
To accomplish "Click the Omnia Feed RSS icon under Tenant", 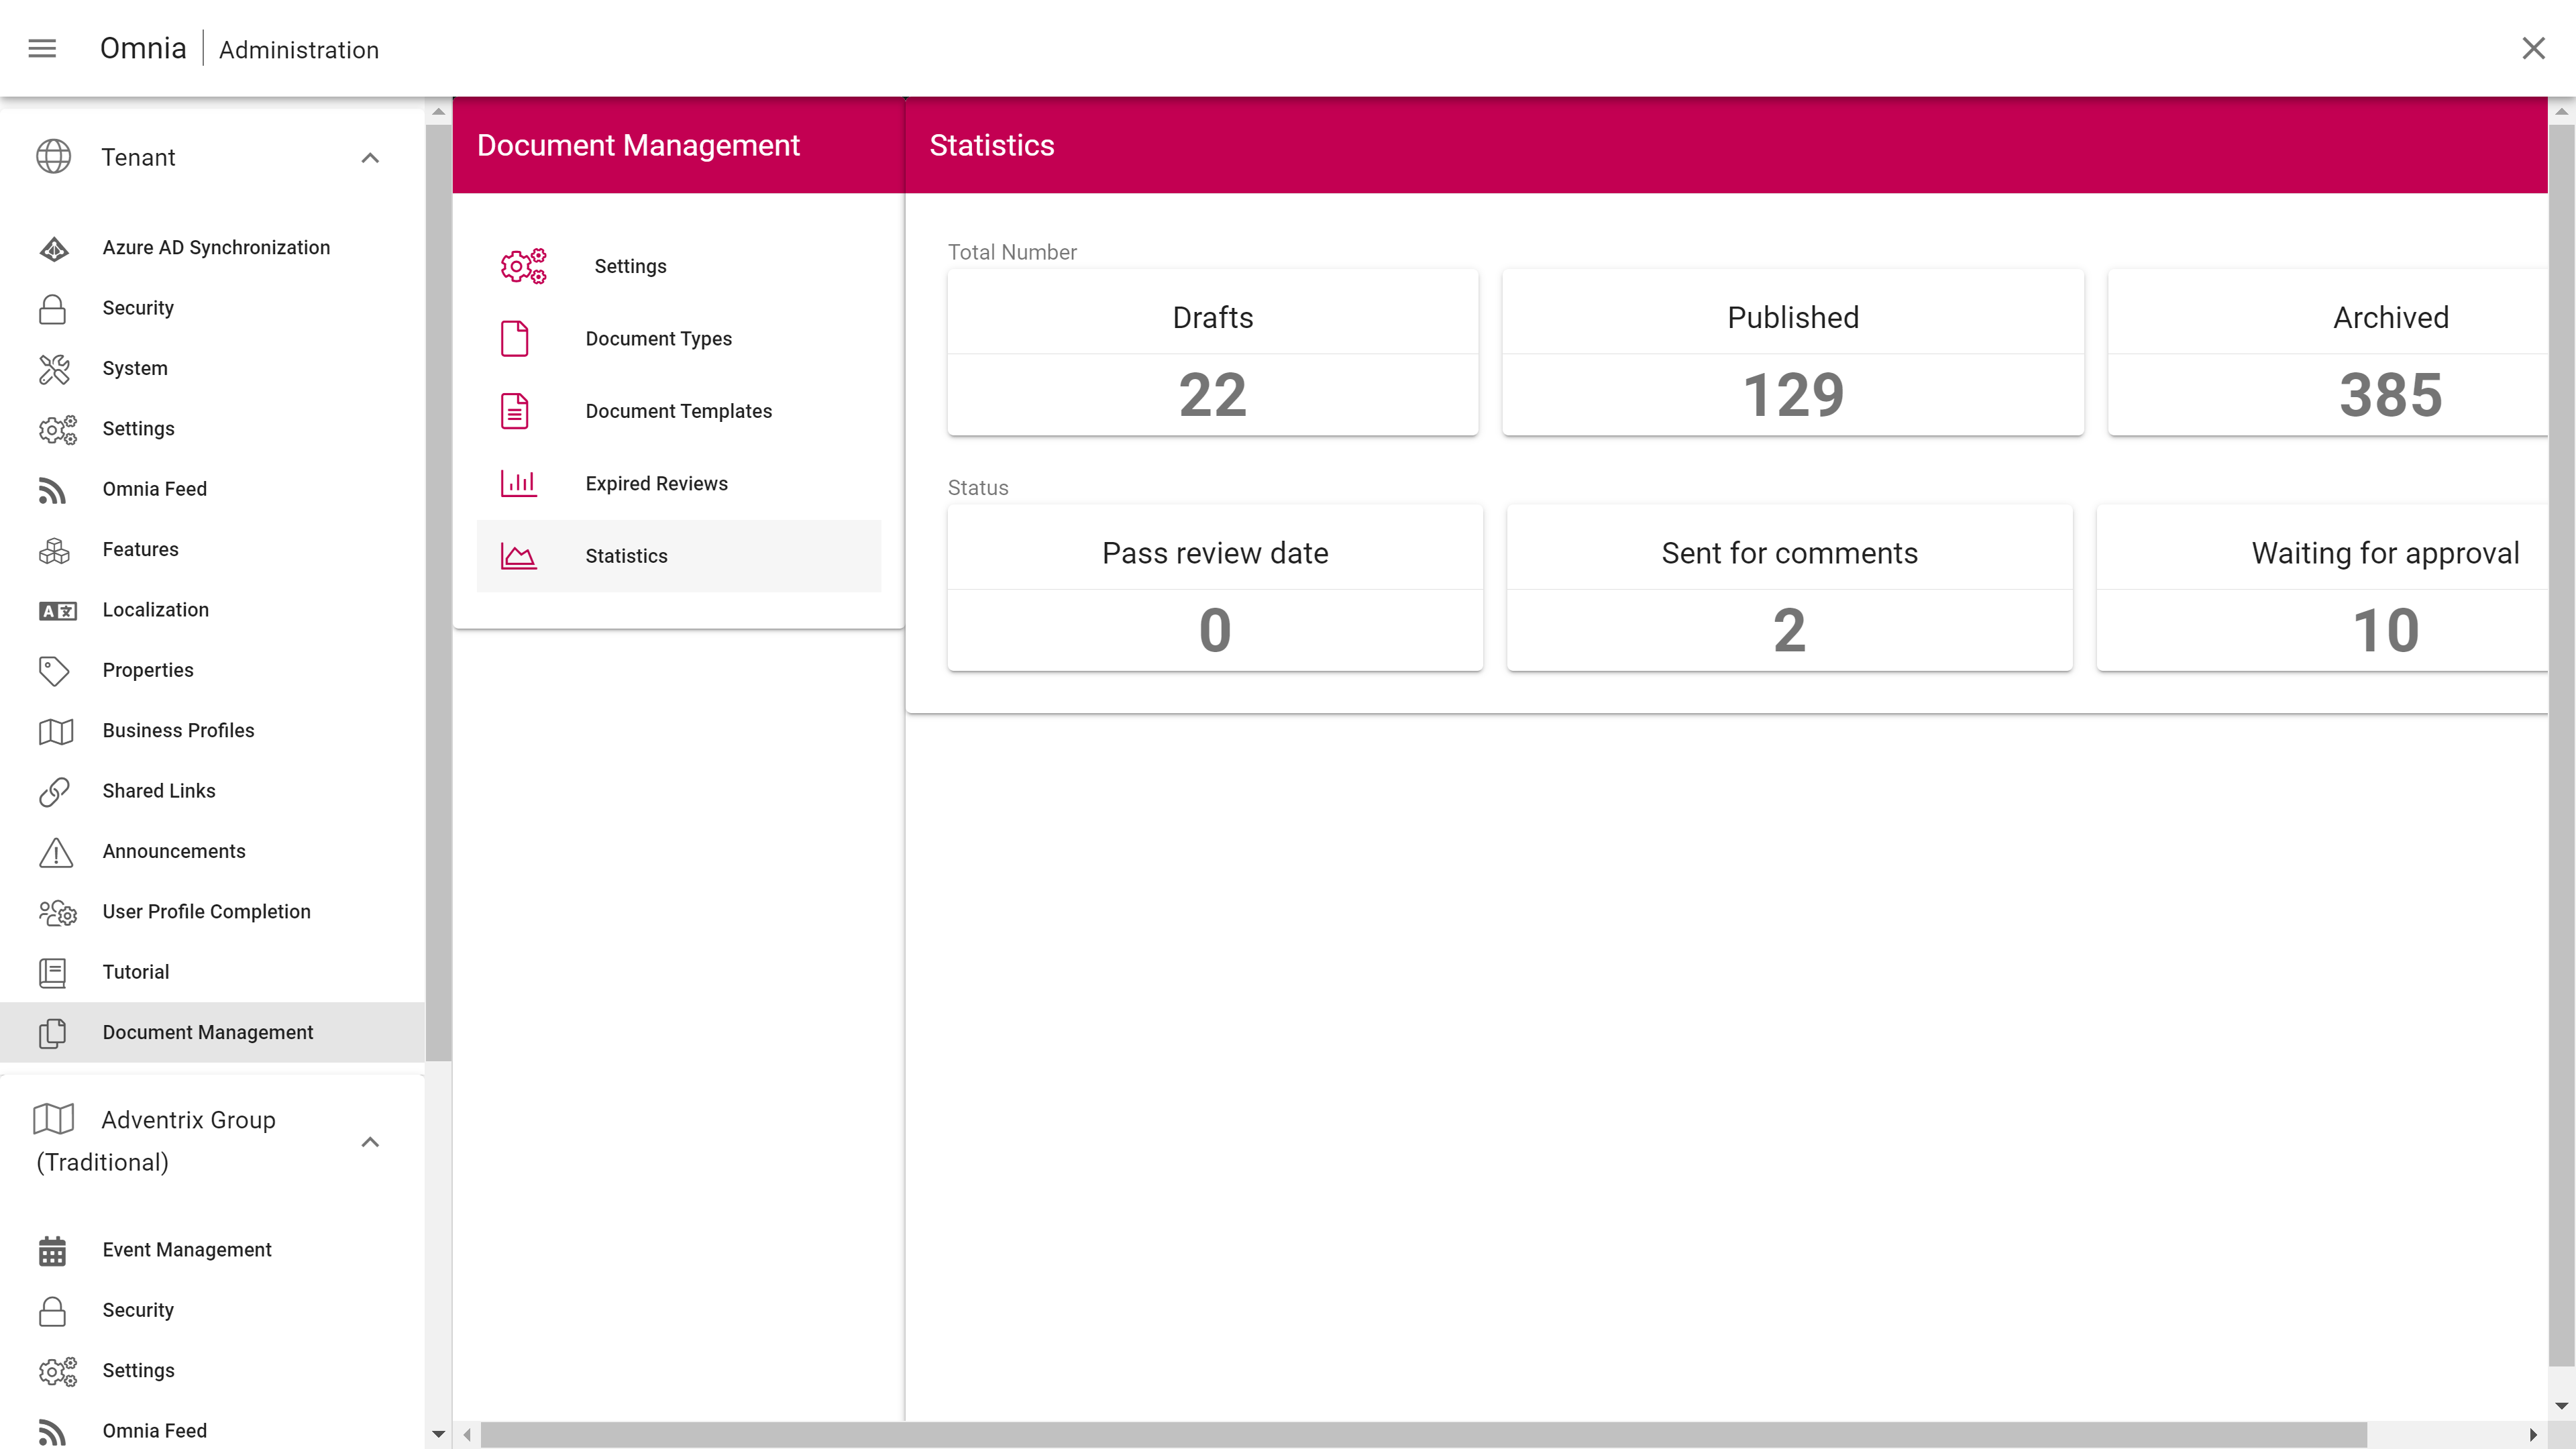I will [x=52, y=490].
